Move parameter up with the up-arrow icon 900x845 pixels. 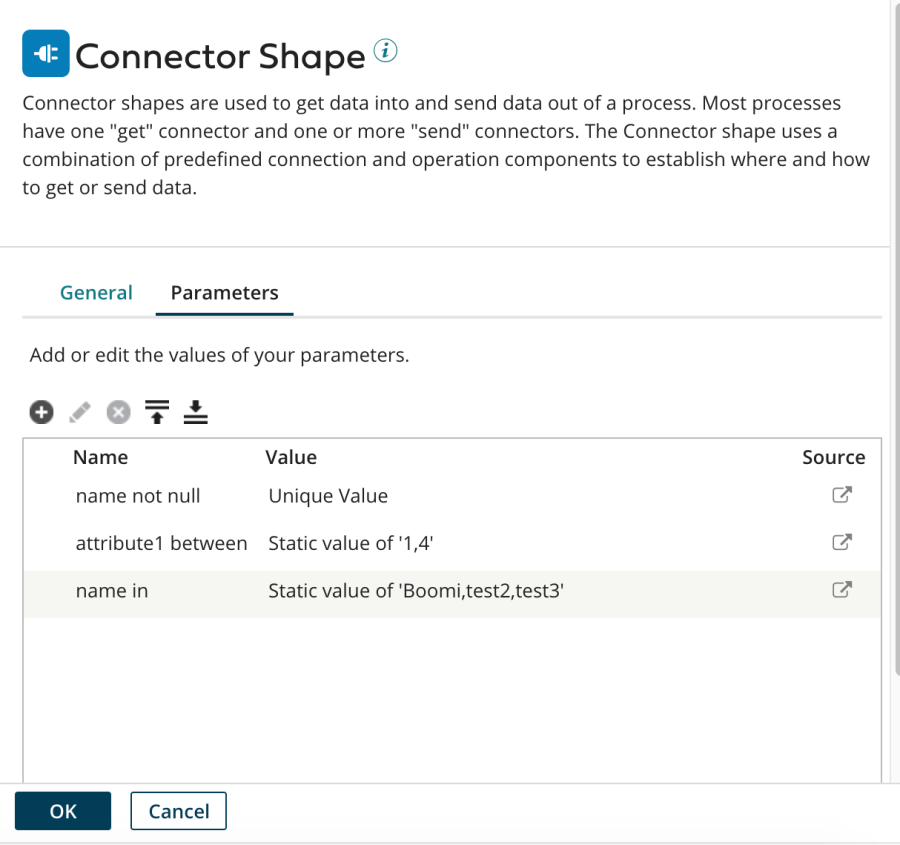157,411
